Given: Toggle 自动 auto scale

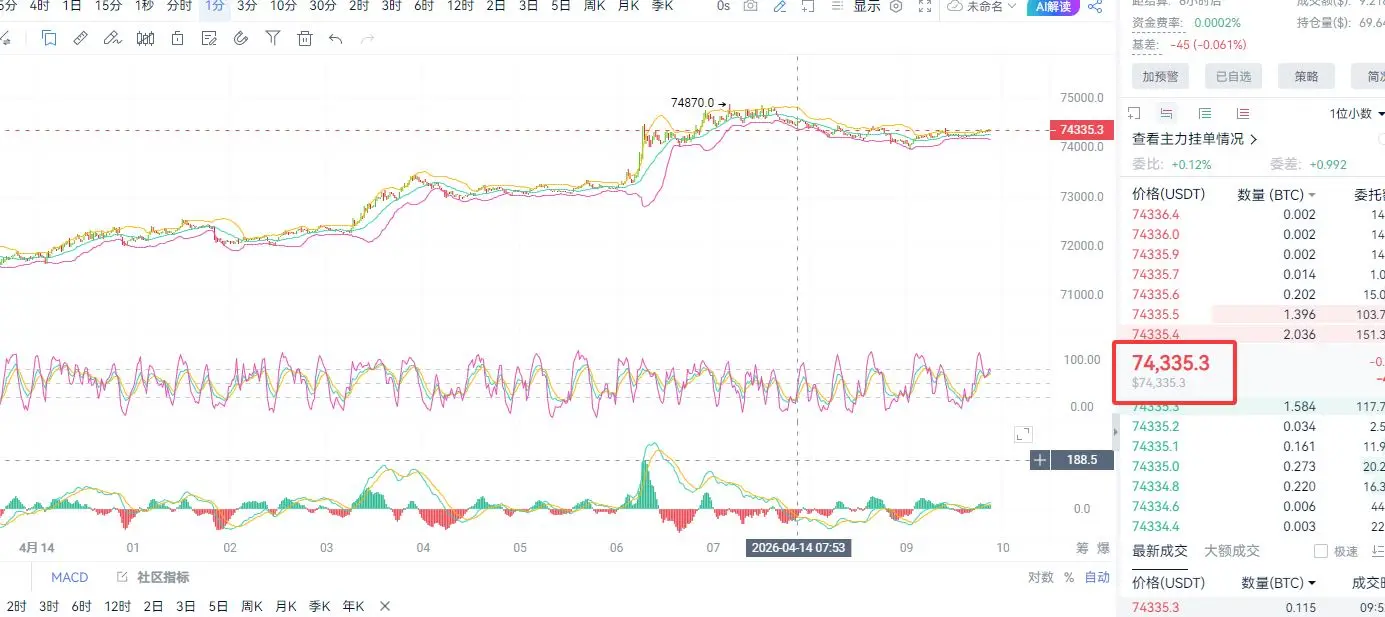Looking at the screenshot, I should point(1097,577).
